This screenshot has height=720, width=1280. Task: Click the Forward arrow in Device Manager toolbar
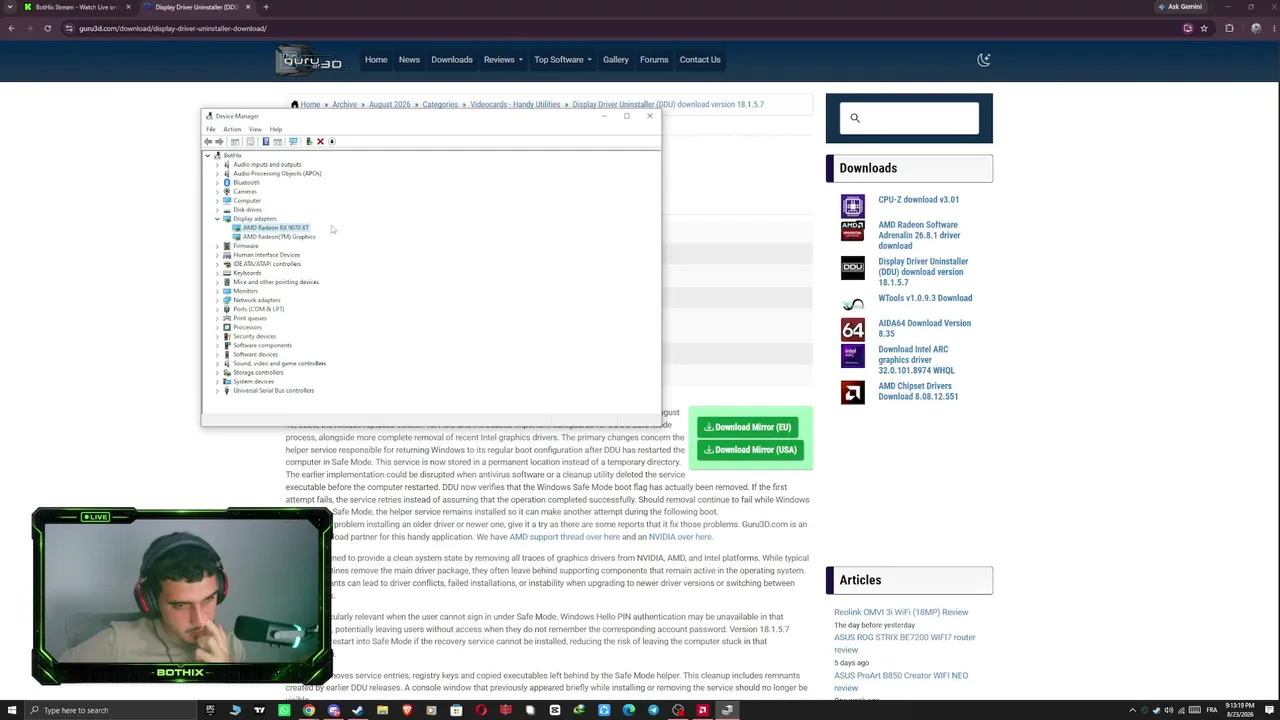click(x=219, y=141)
